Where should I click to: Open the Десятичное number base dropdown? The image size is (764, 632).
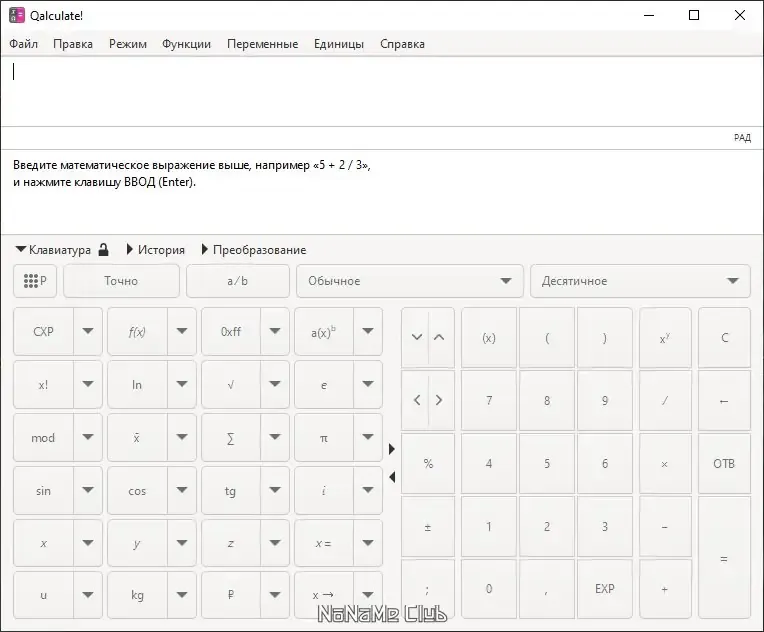pyautogui.click(x=640, y=281)
